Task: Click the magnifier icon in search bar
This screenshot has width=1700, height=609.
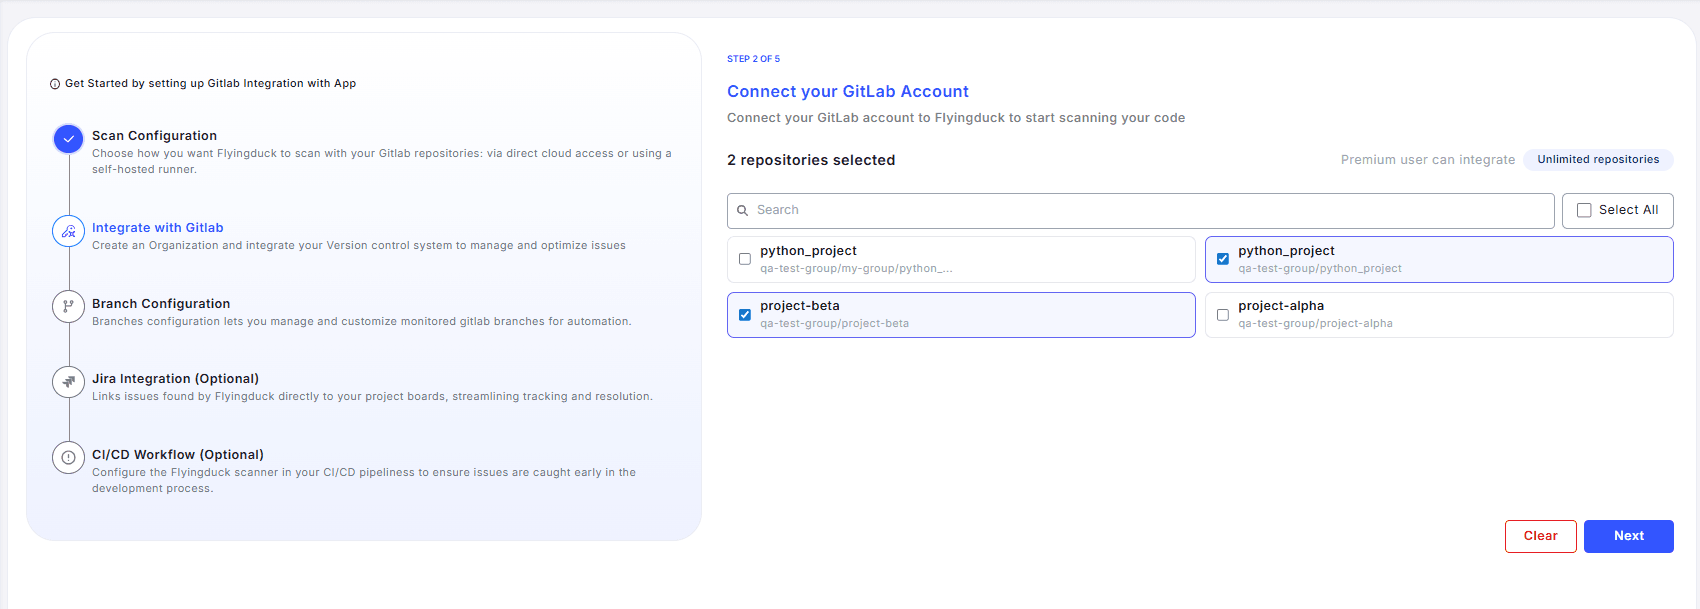Action: click(x=743, y=211)
